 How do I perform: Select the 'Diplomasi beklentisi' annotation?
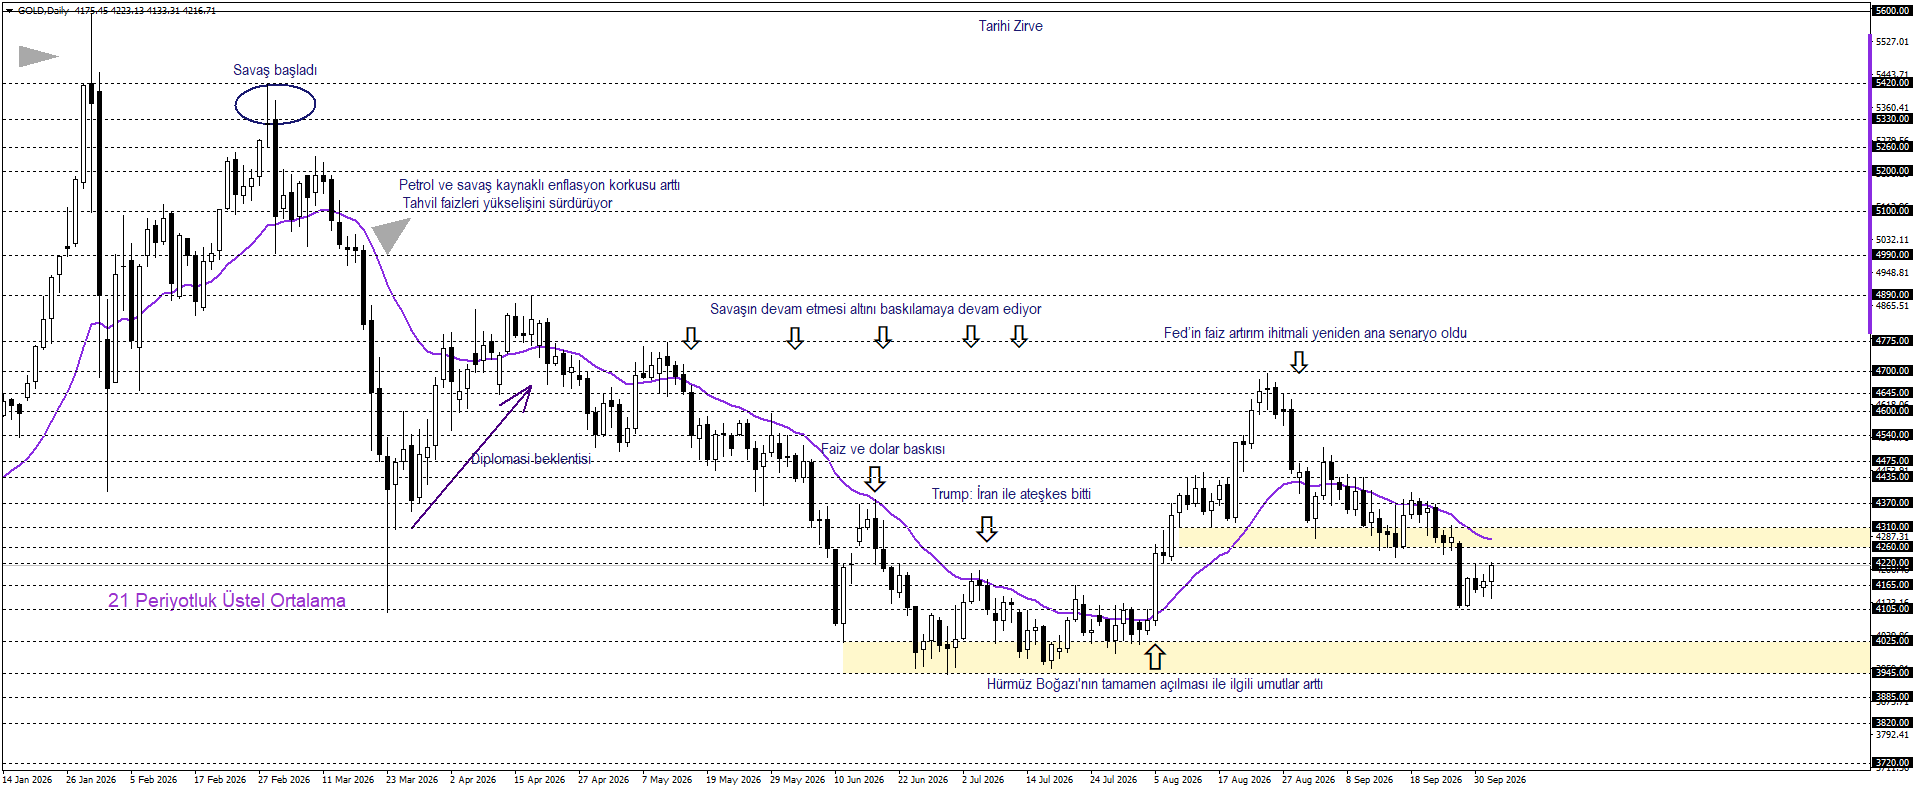(x=531, y=459)
